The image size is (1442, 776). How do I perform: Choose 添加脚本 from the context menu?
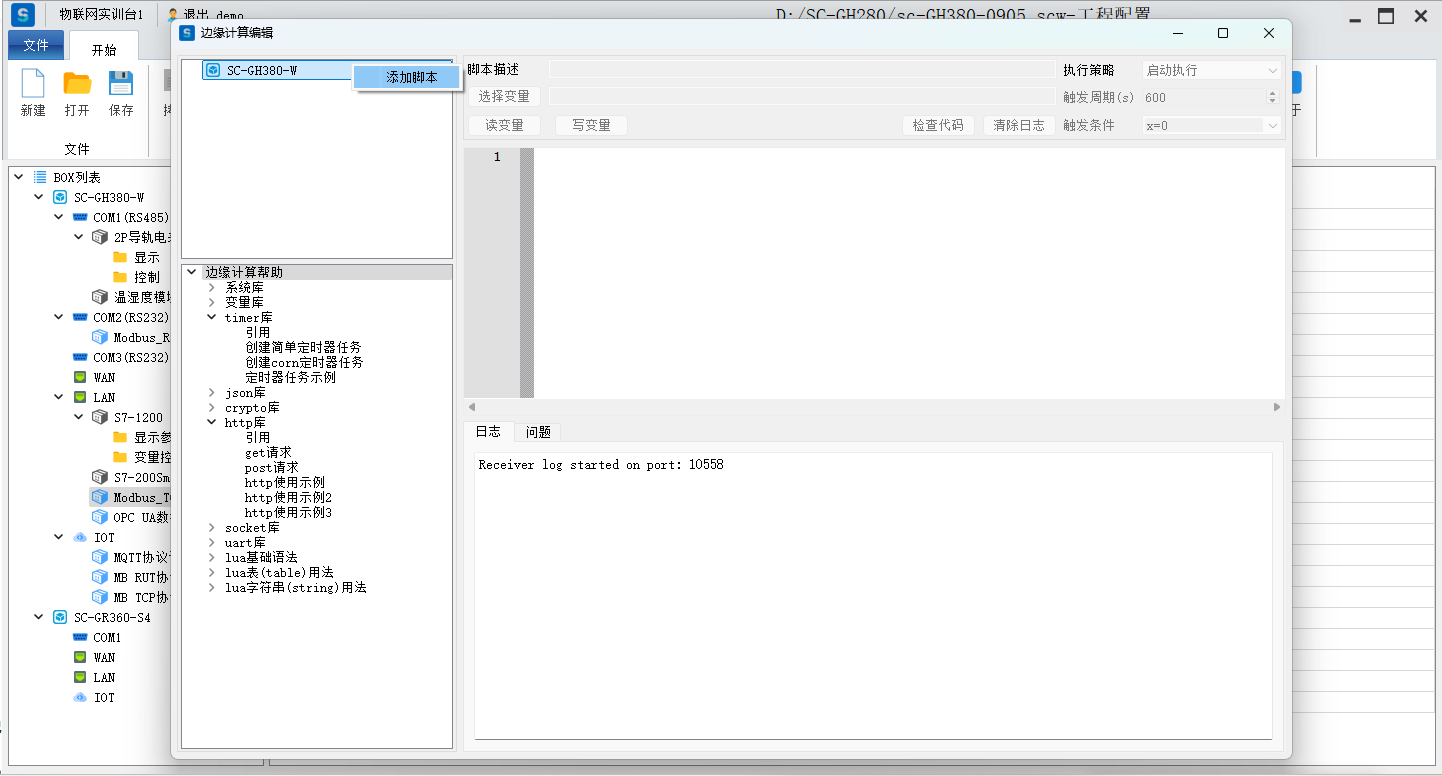411,77
